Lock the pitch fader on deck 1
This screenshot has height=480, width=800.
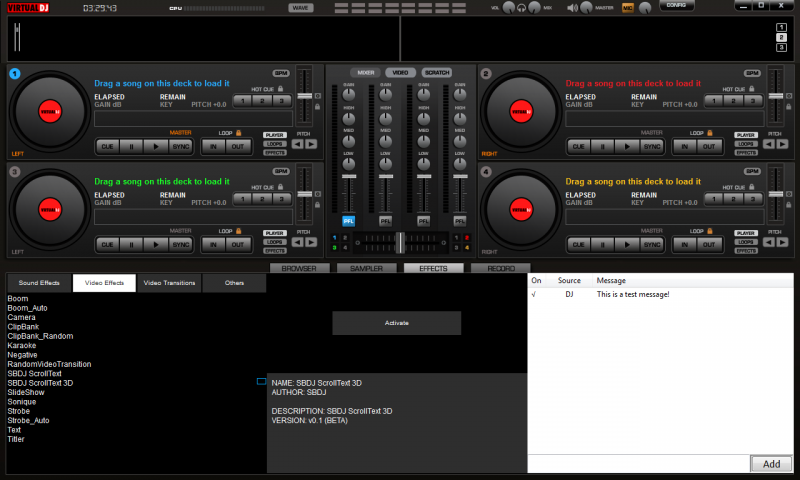click(x=317, y=107)
